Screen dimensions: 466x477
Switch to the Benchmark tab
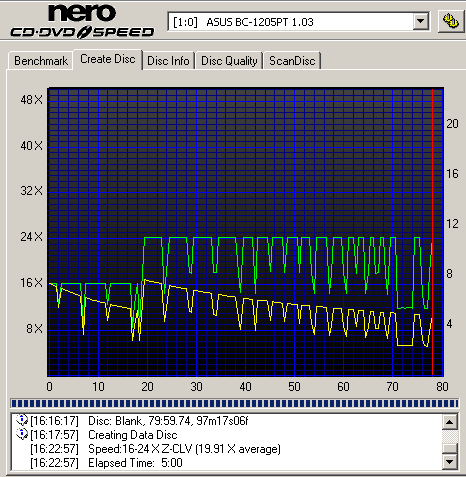(x=41, y=61)
